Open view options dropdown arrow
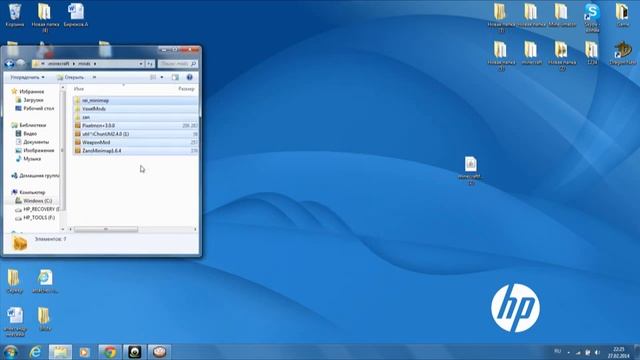This screenshot has width=640, height=360. tap(162, 77)
